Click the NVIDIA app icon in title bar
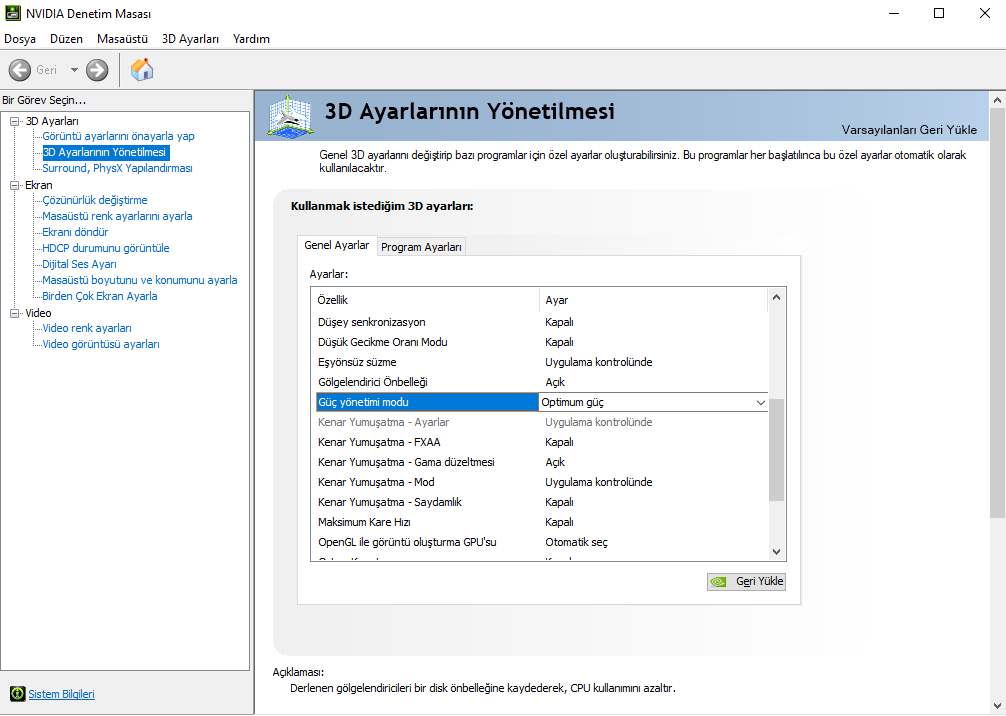Viewport: 1006px width, 716px height. click(12, 13)
